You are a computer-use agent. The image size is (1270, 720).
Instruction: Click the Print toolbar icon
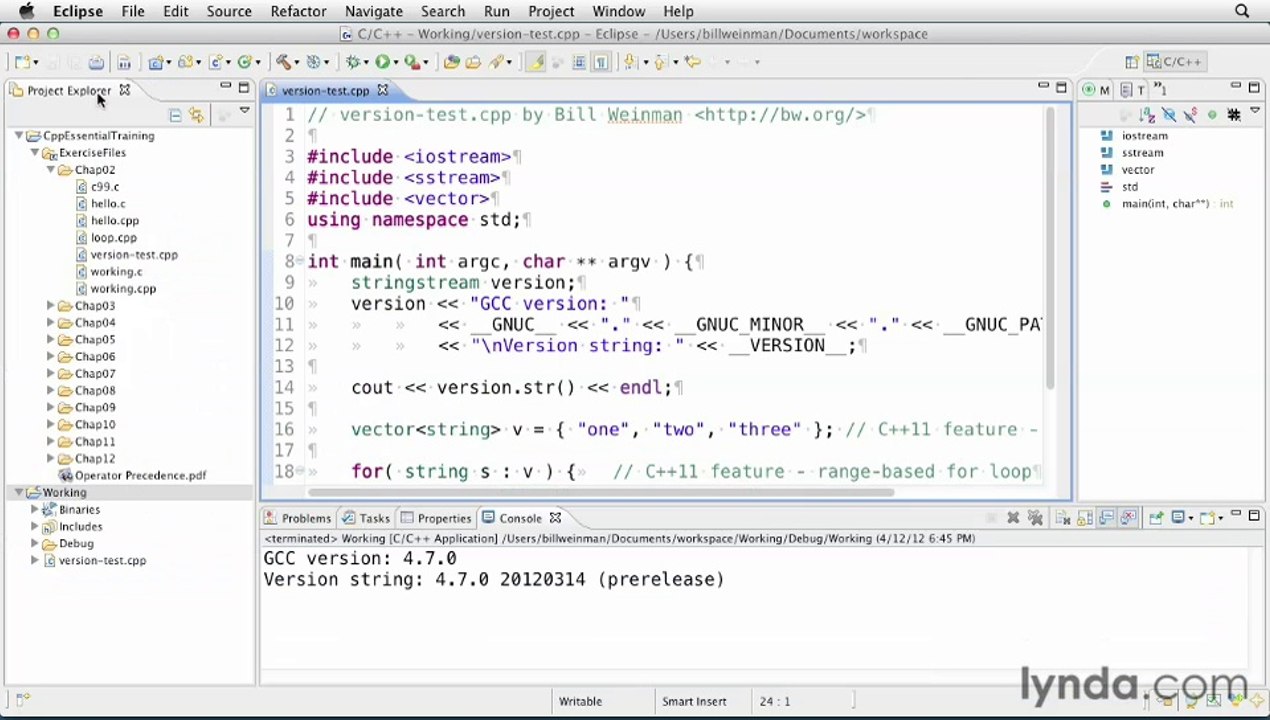96,62
